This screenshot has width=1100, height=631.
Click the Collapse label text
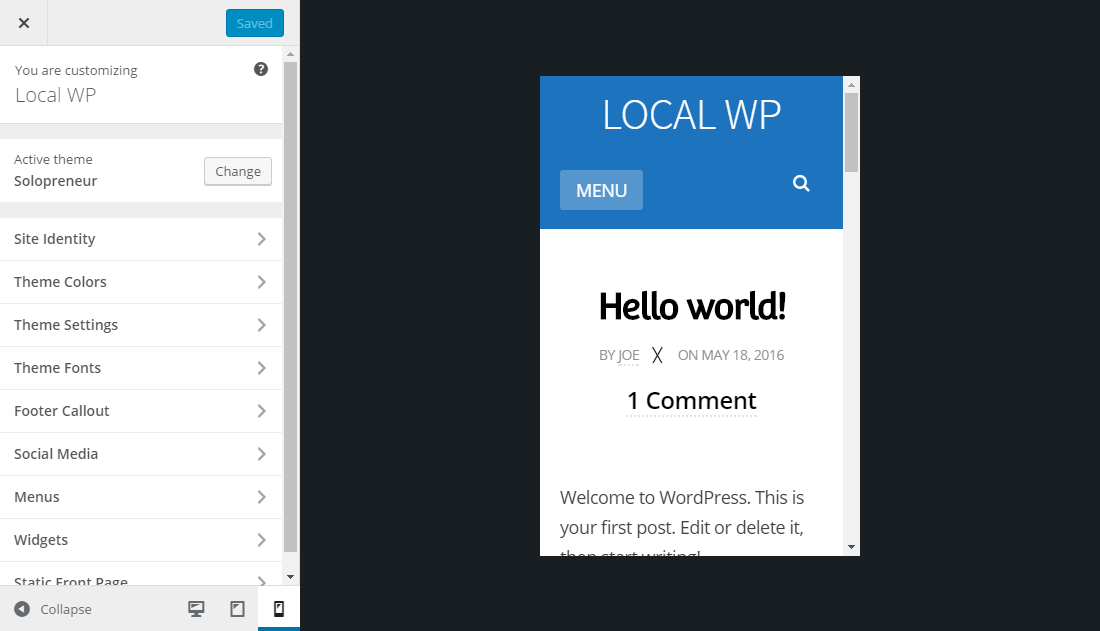66,609
